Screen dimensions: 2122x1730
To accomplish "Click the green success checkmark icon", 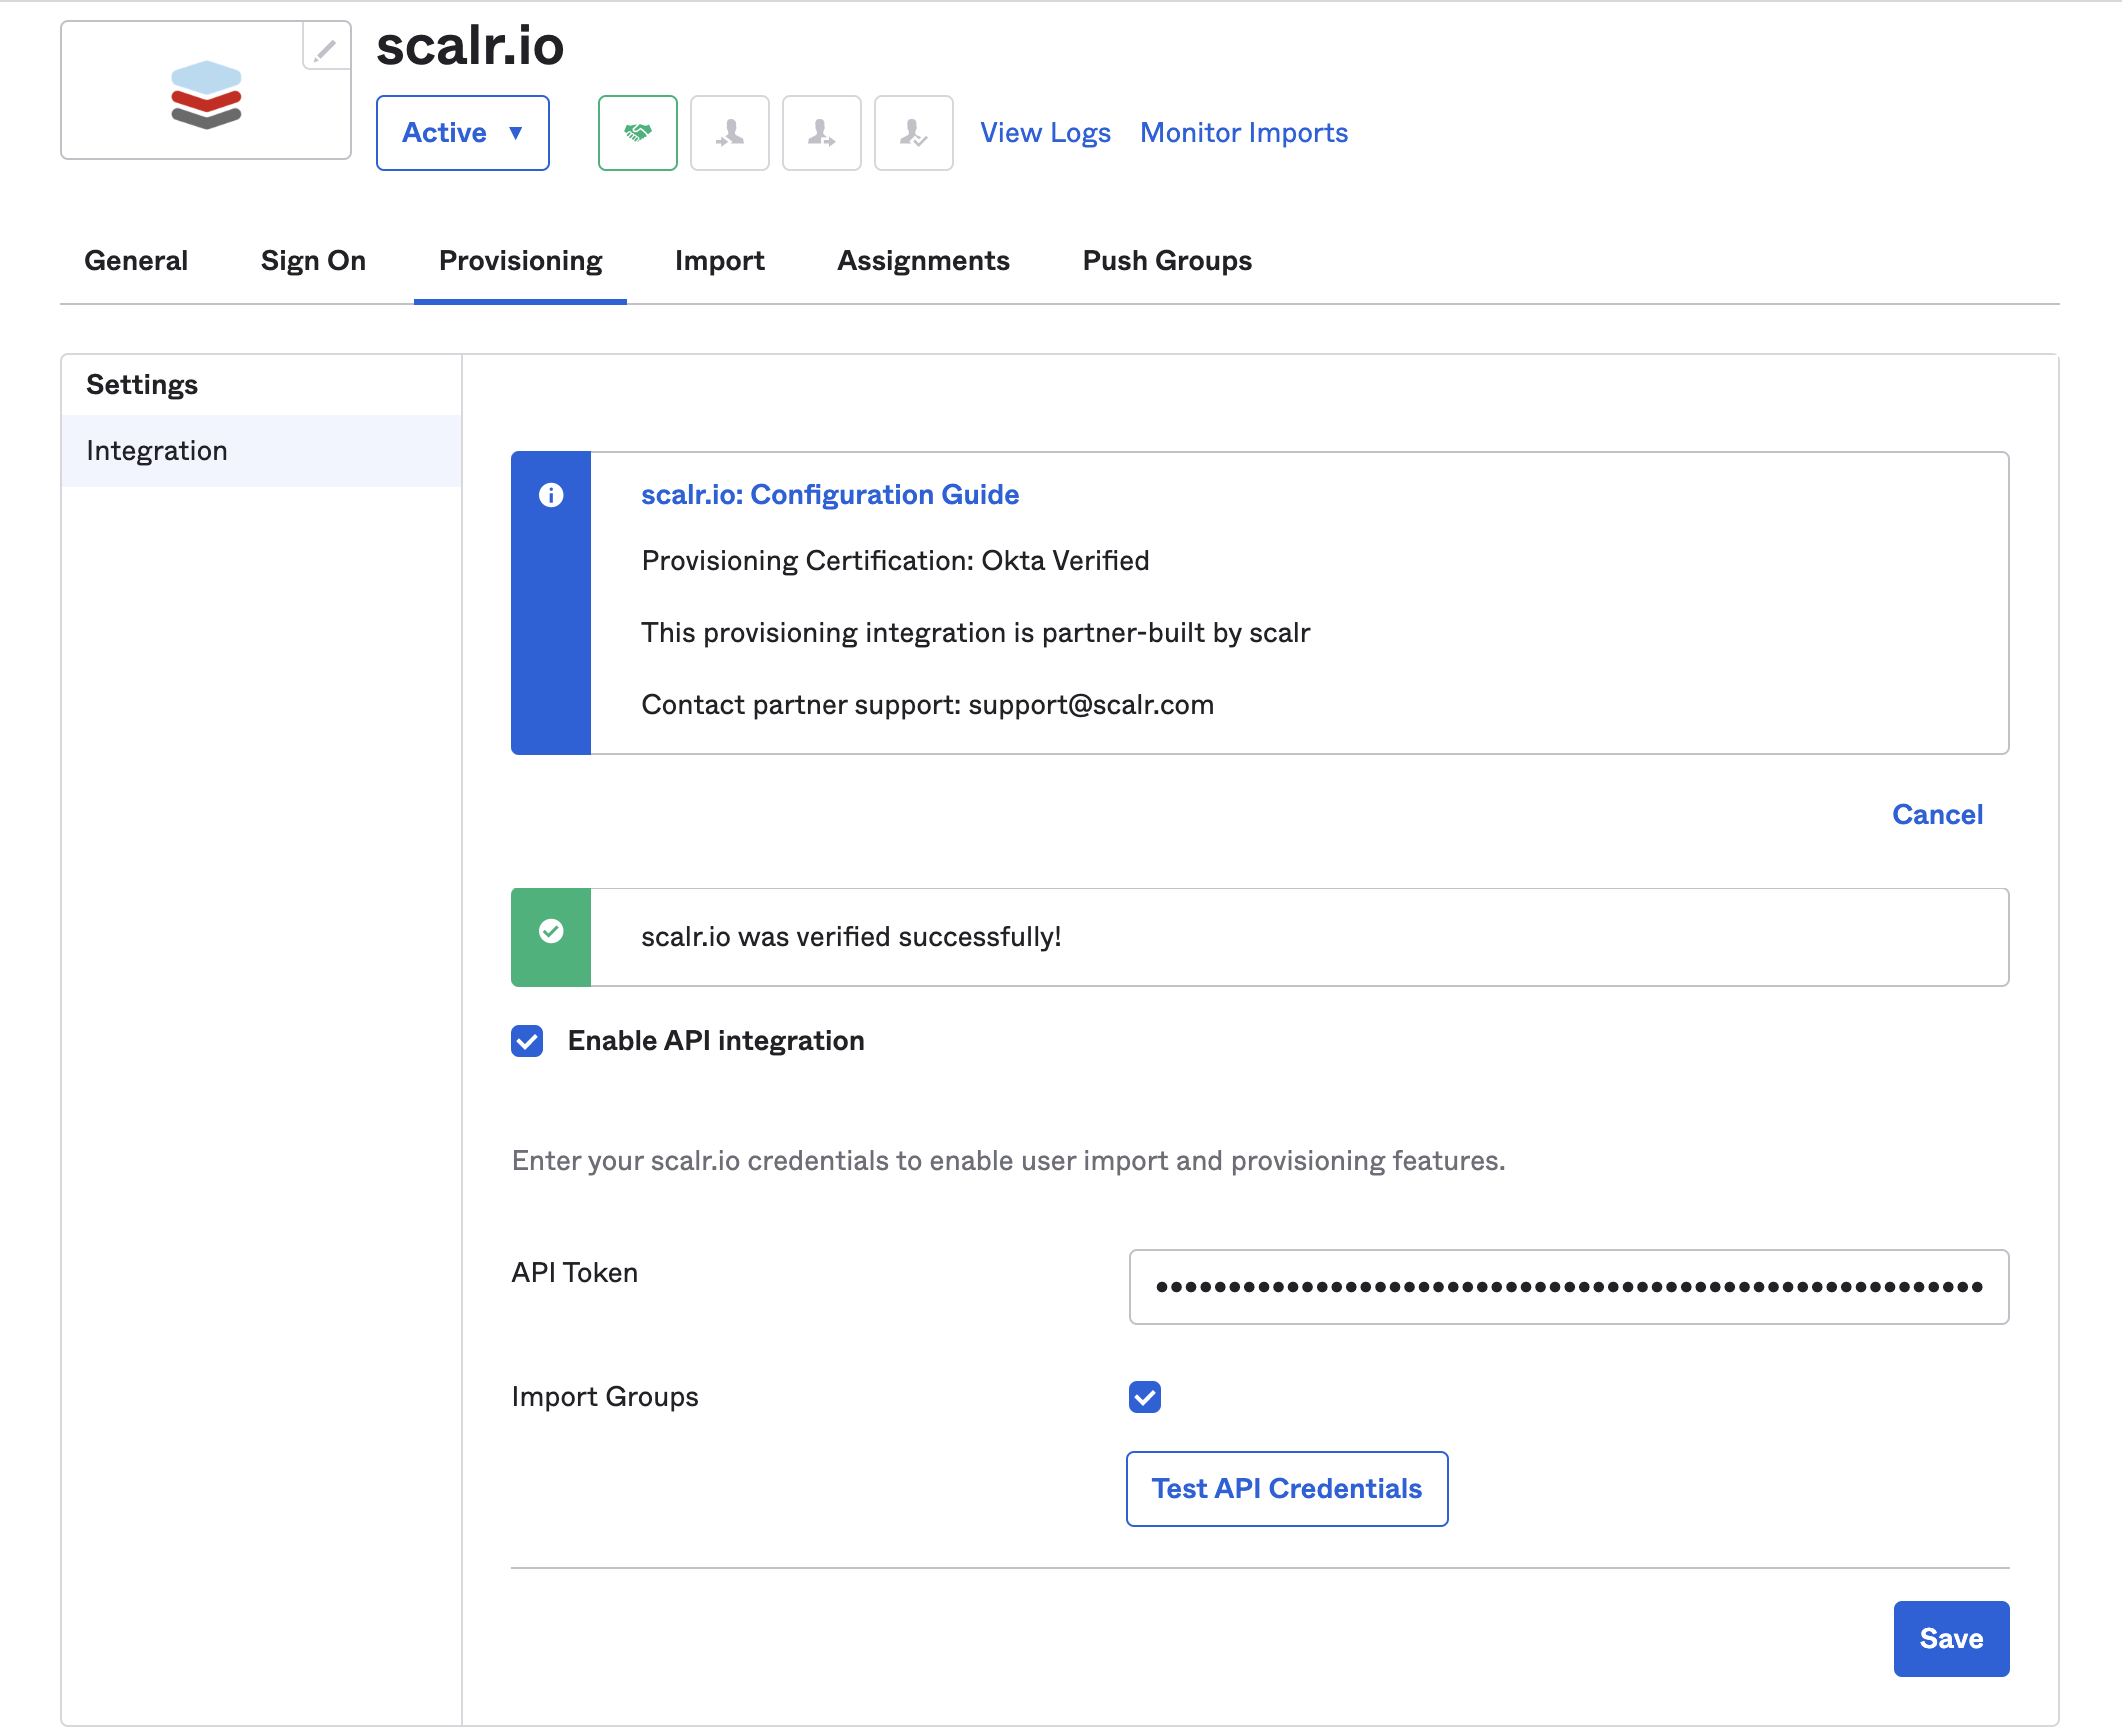I will [x=551, y=931].
